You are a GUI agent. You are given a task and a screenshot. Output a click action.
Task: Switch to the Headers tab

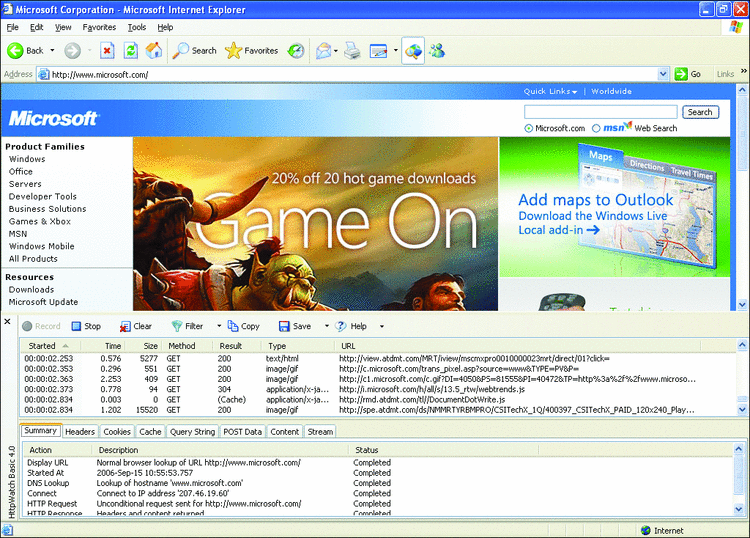coord(80,431)
